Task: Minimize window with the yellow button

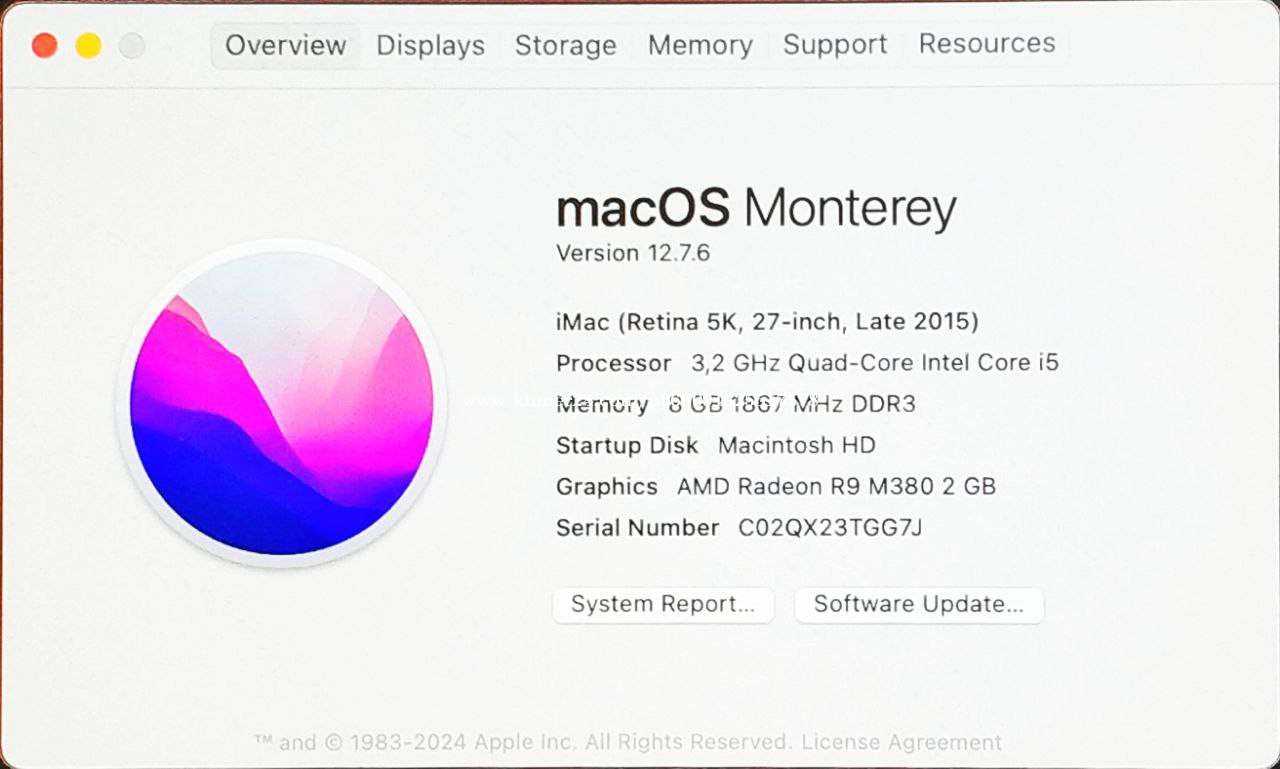Action: pos(89,45)
